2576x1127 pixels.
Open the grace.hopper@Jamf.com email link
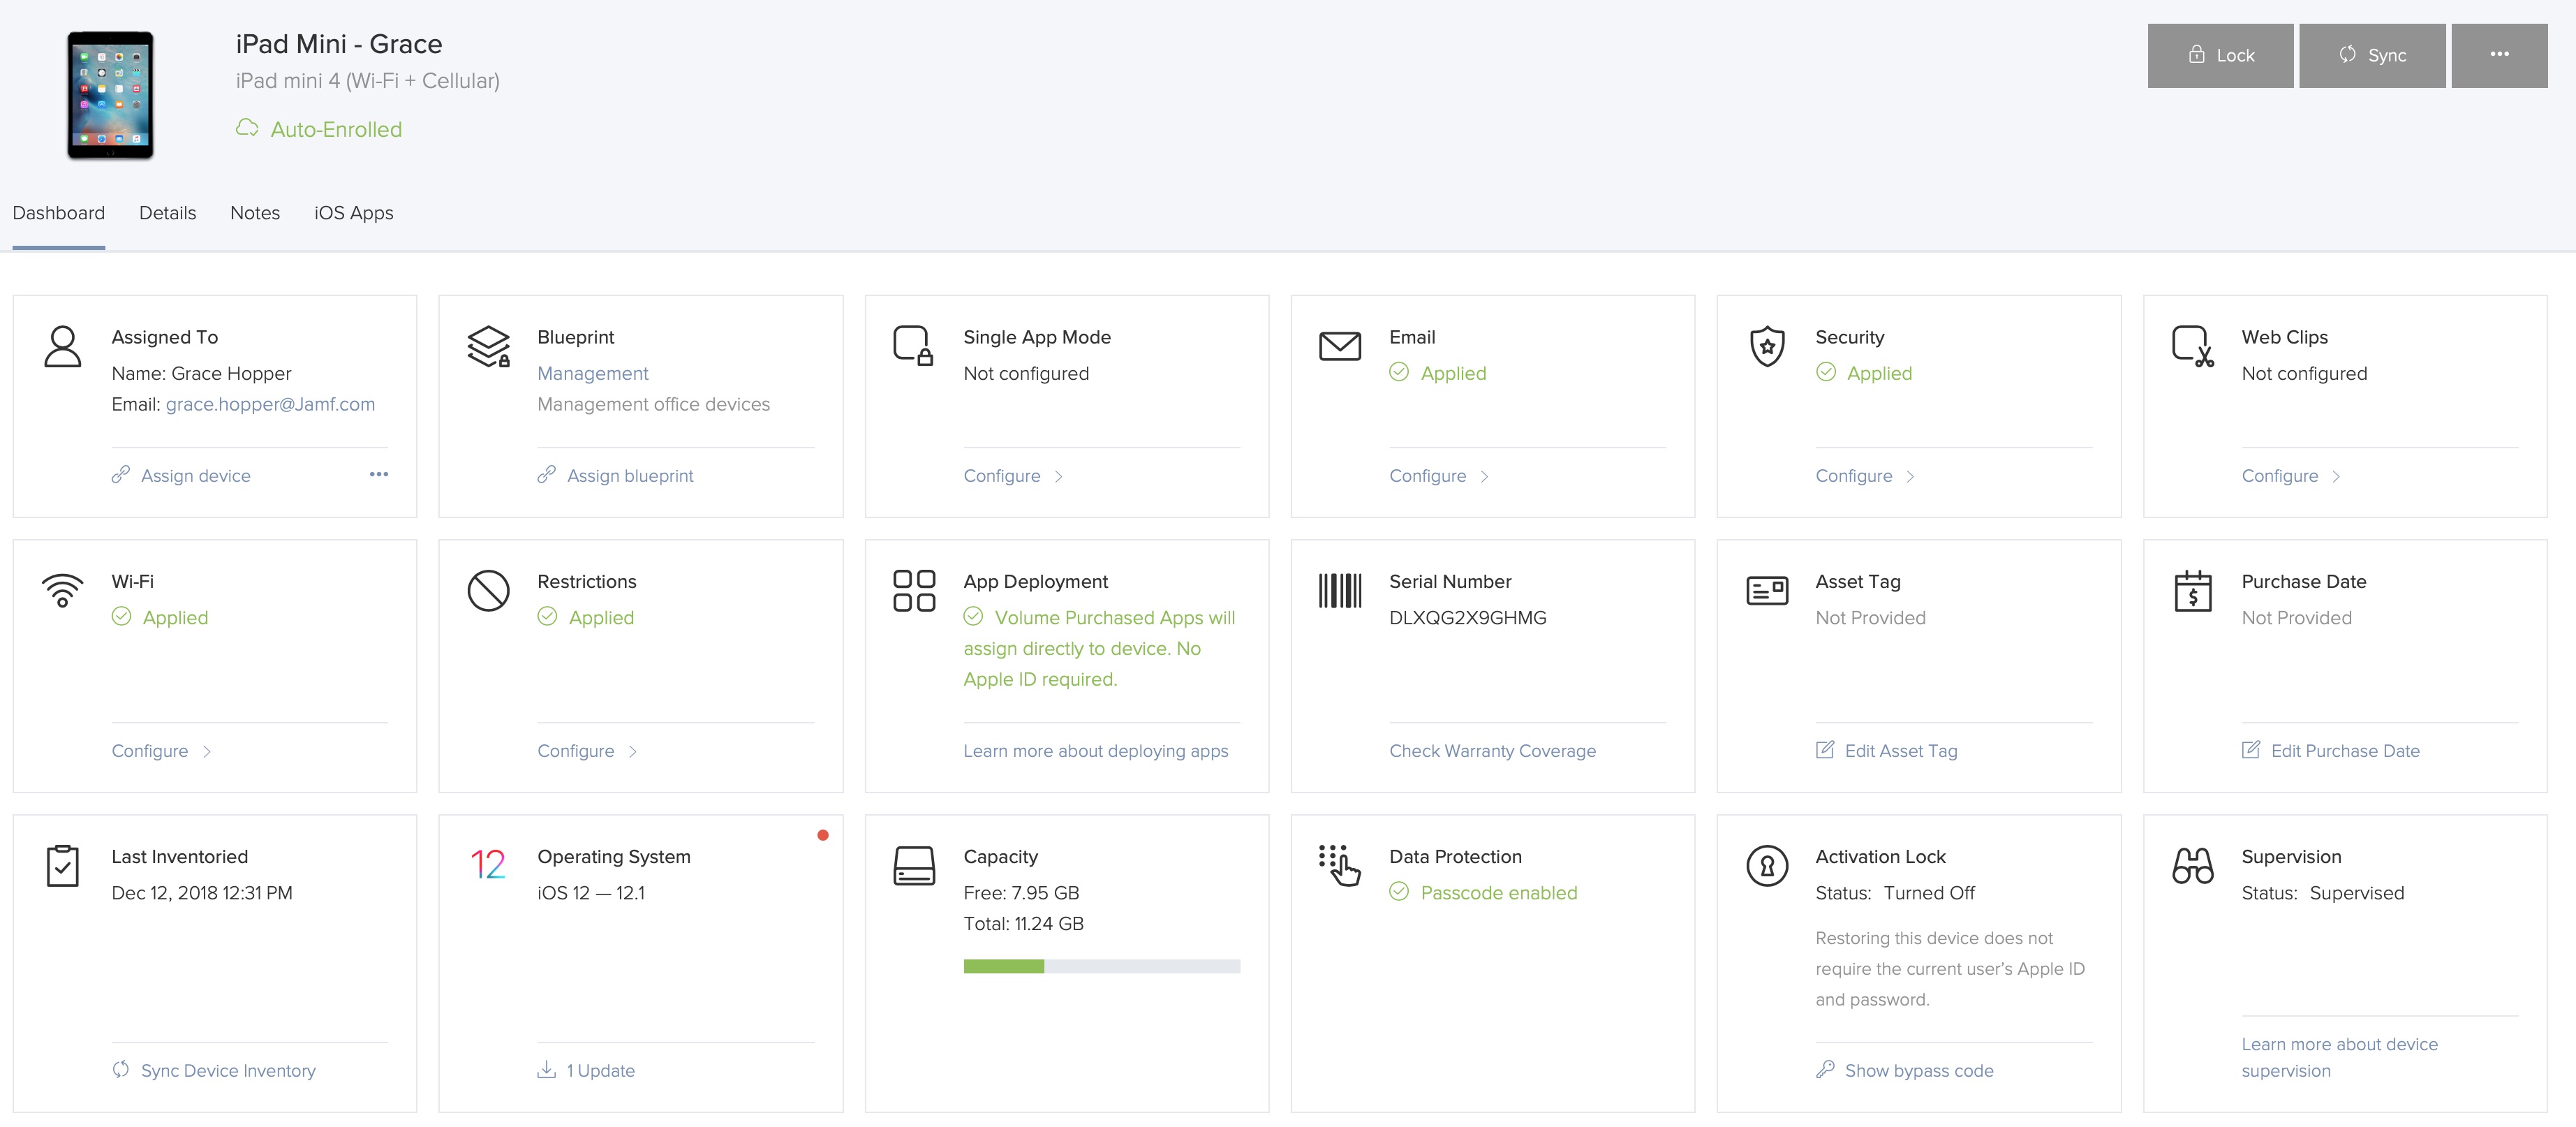coord(270,404)
